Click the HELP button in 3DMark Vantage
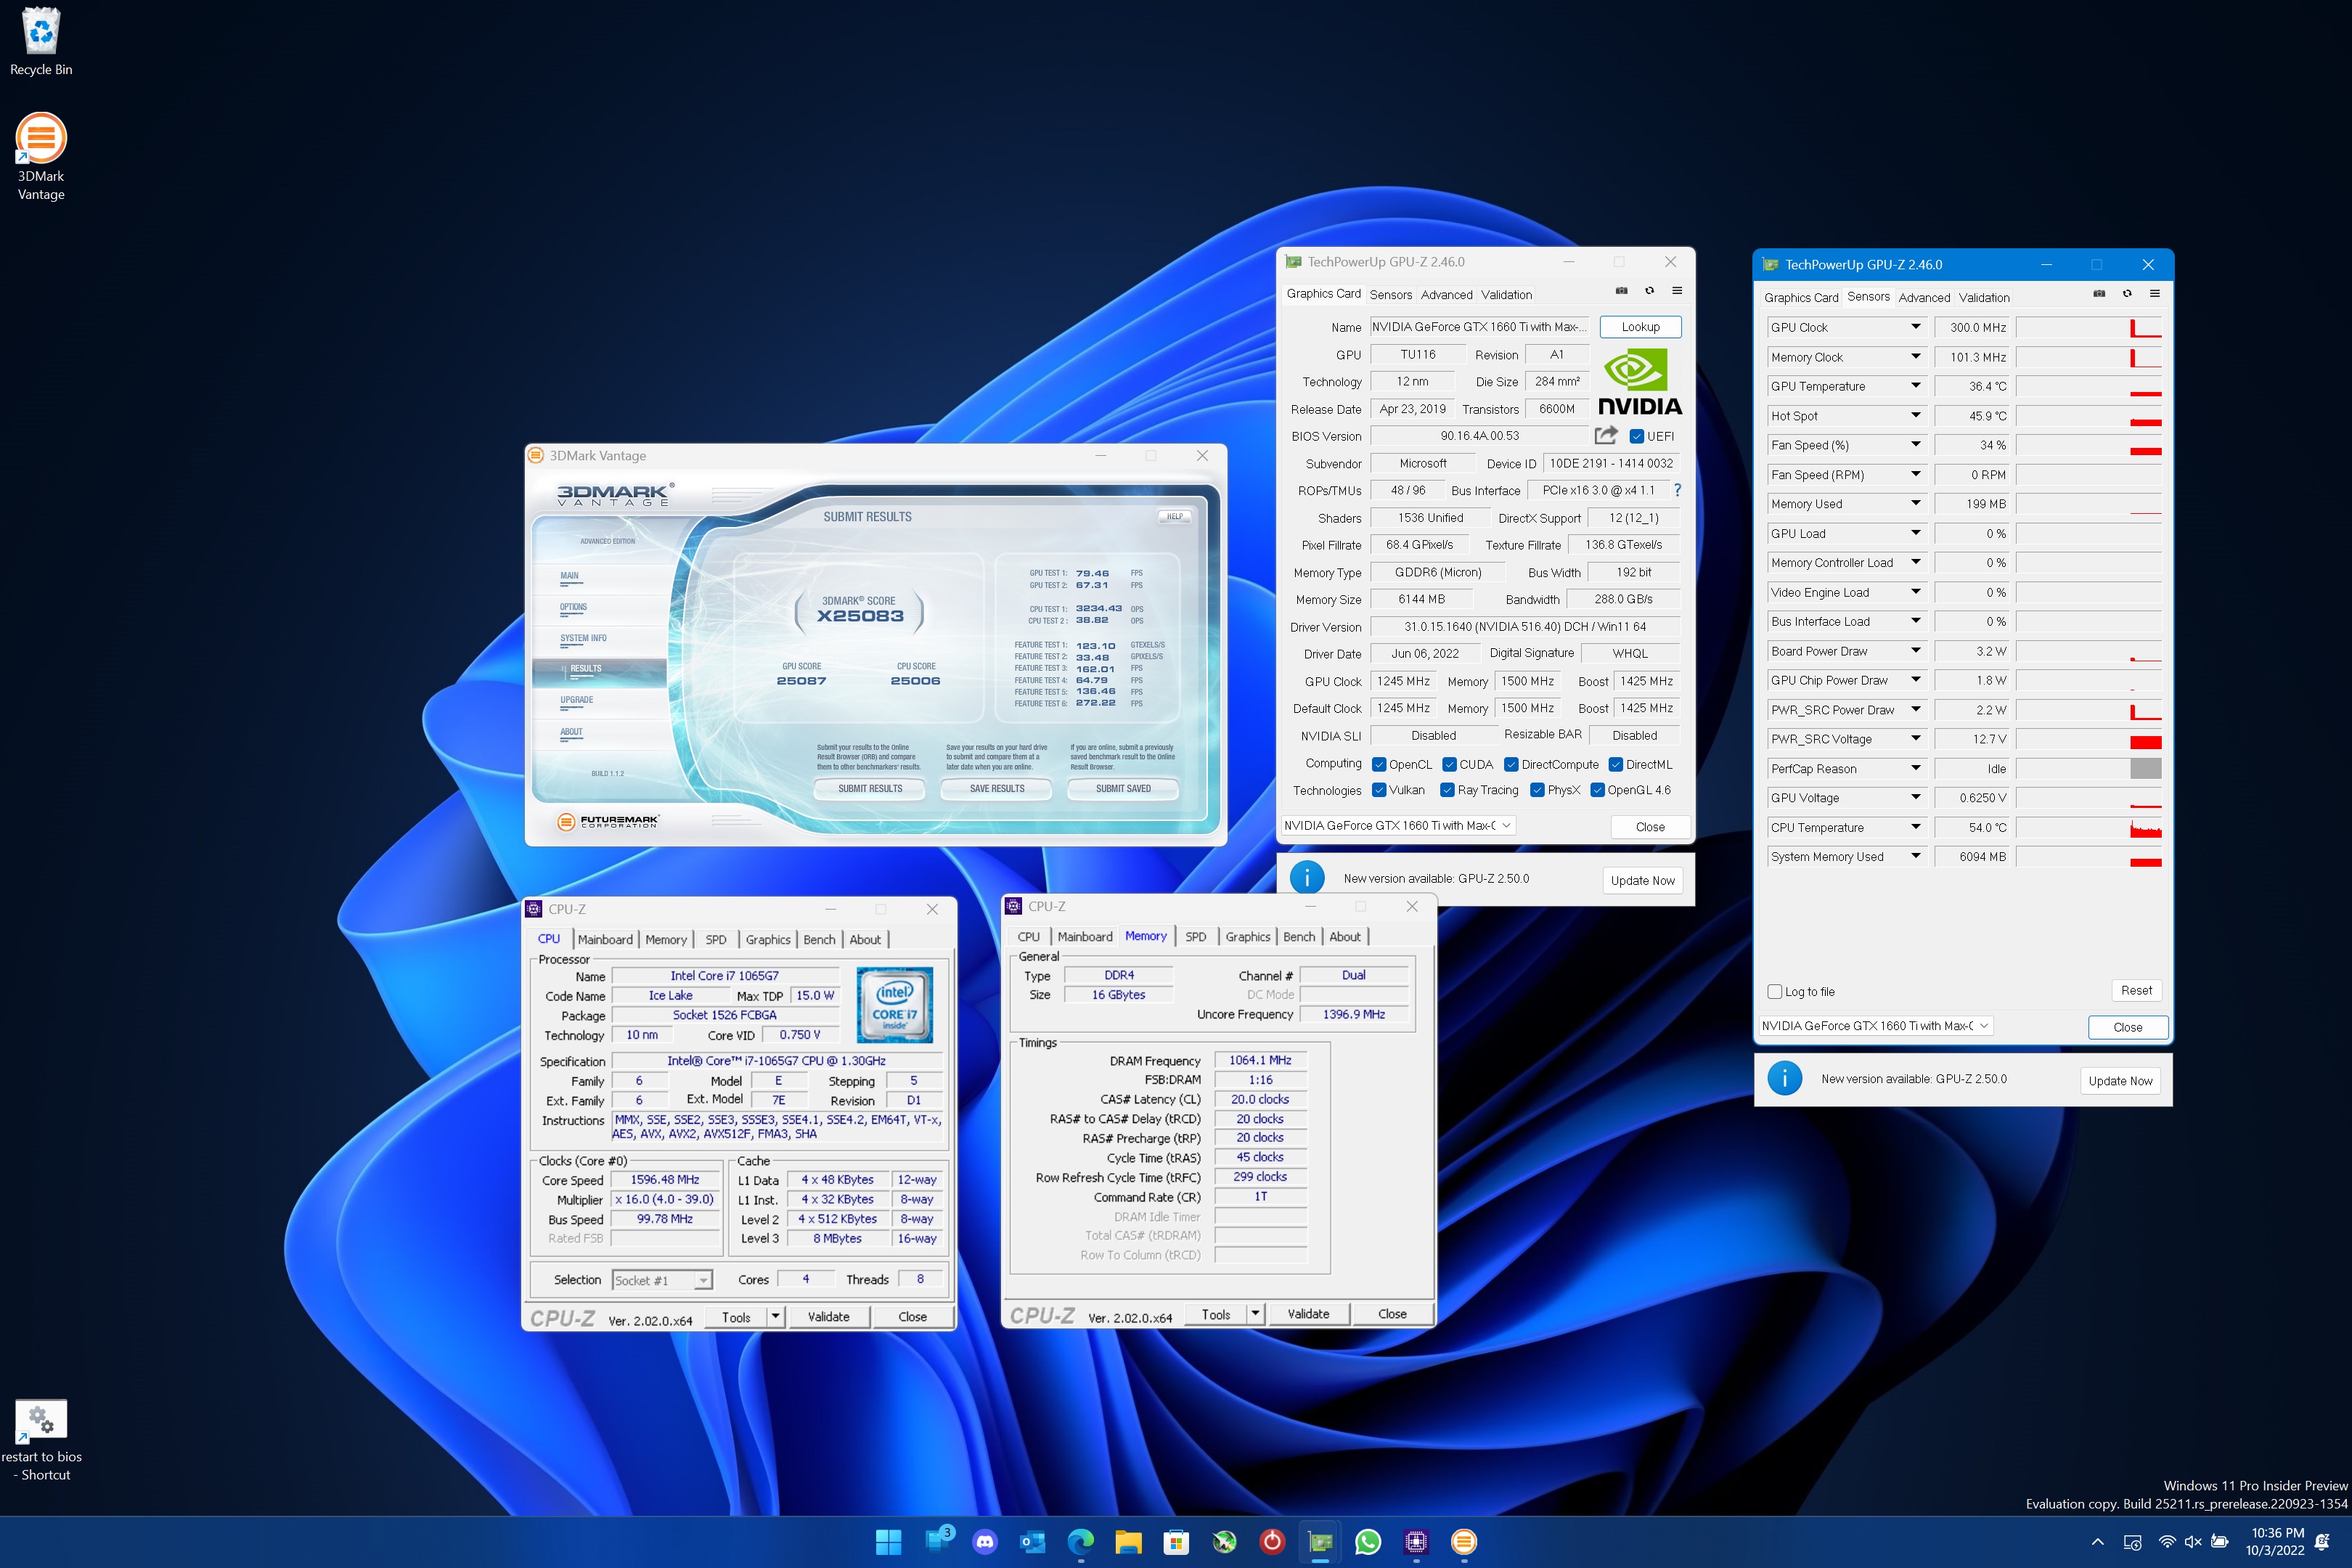The image size is (2352, 1568). click(1174, 517)
